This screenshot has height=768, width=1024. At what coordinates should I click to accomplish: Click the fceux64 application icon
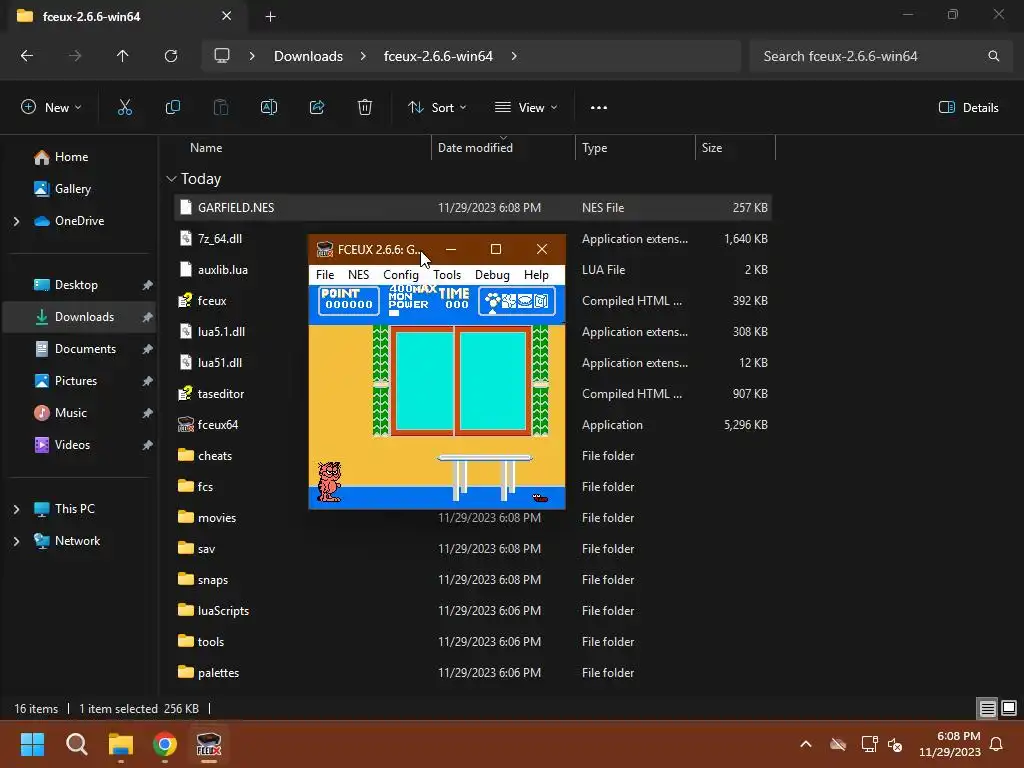(185, 424)
